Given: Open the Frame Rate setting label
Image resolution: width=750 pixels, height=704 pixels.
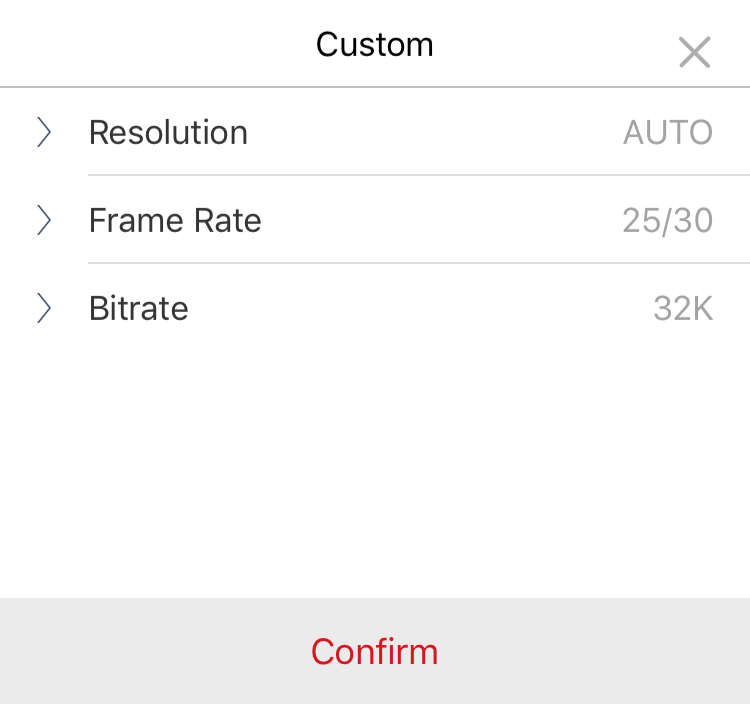Looking at the screenshot, I should point(175,220).
